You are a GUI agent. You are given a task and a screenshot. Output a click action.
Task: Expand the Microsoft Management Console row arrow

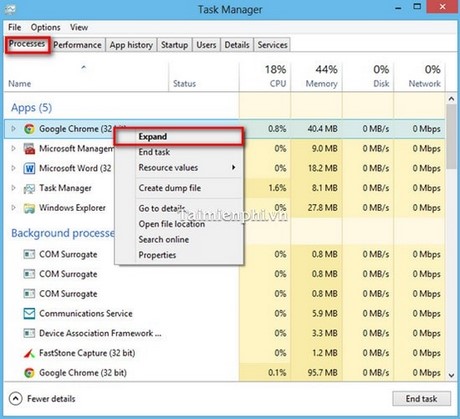(13, 148)
